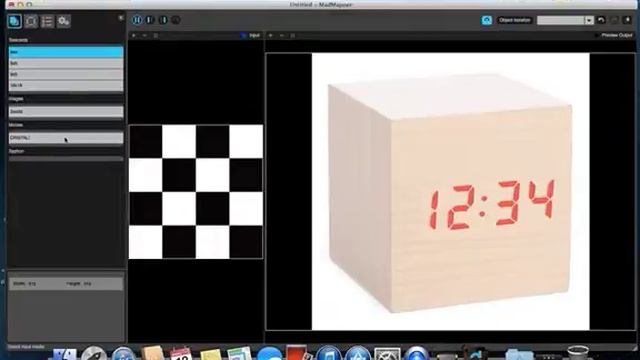640x360 pixels.
Task: Toggle the Input checkbox
Action: coord(243,36)
